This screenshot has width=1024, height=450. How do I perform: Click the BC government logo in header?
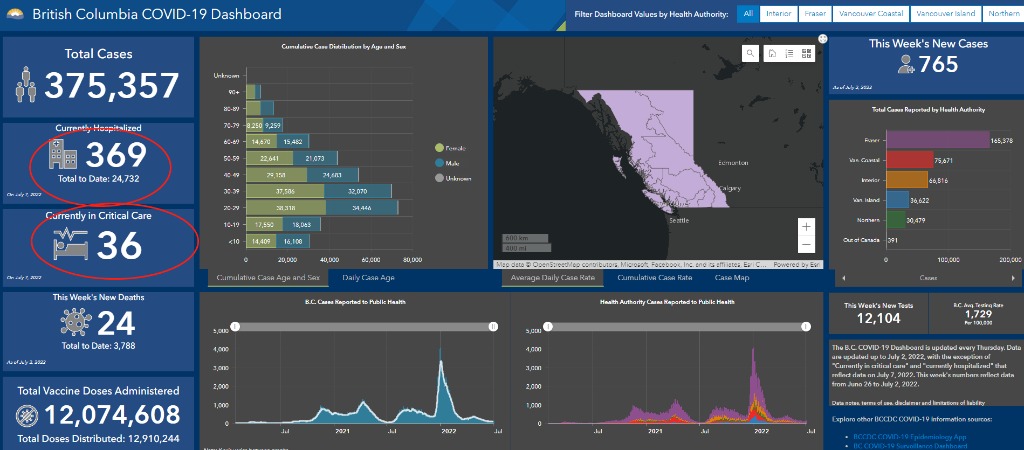(14, 15)
